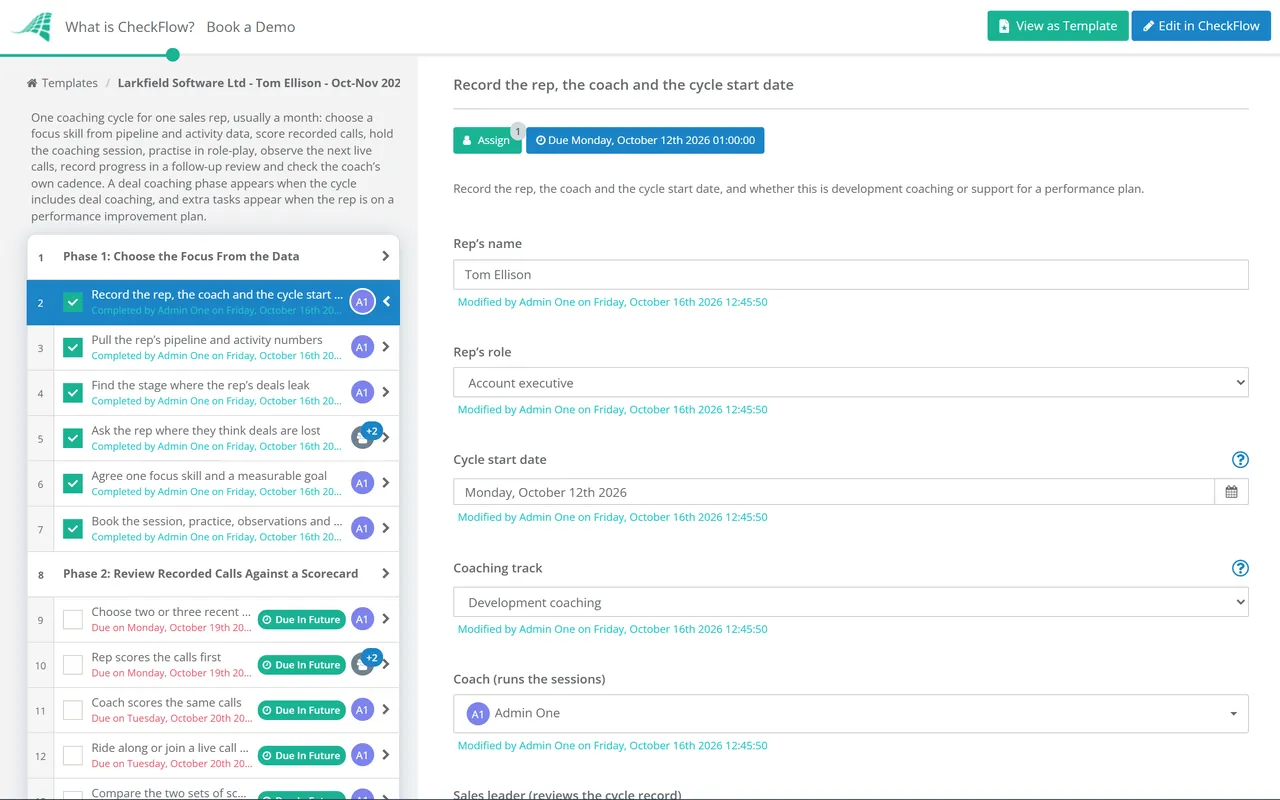The height and width of the screenshot is (800, 1280).
Task: Click the progress bar handle under header
Action: (173, 55)
